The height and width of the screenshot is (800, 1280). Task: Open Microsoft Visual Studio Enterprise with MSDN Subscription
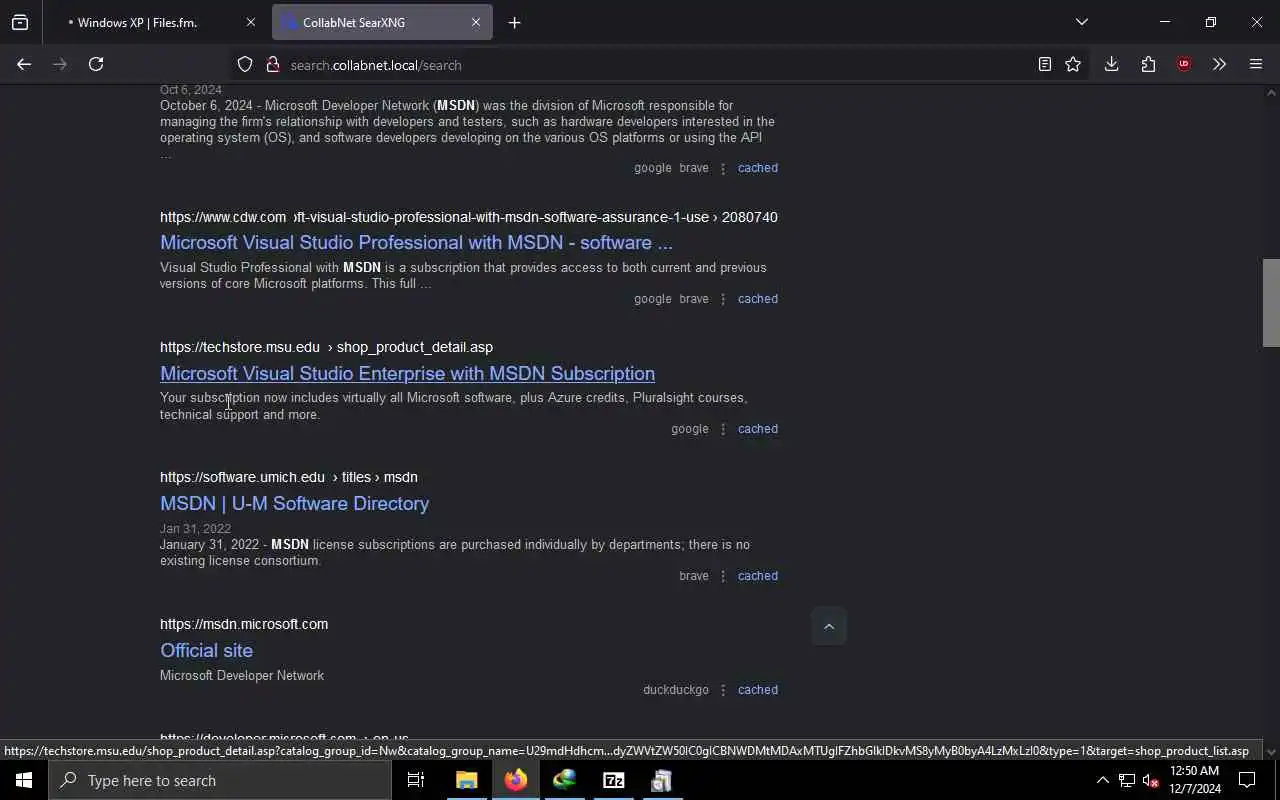[407, 373]
